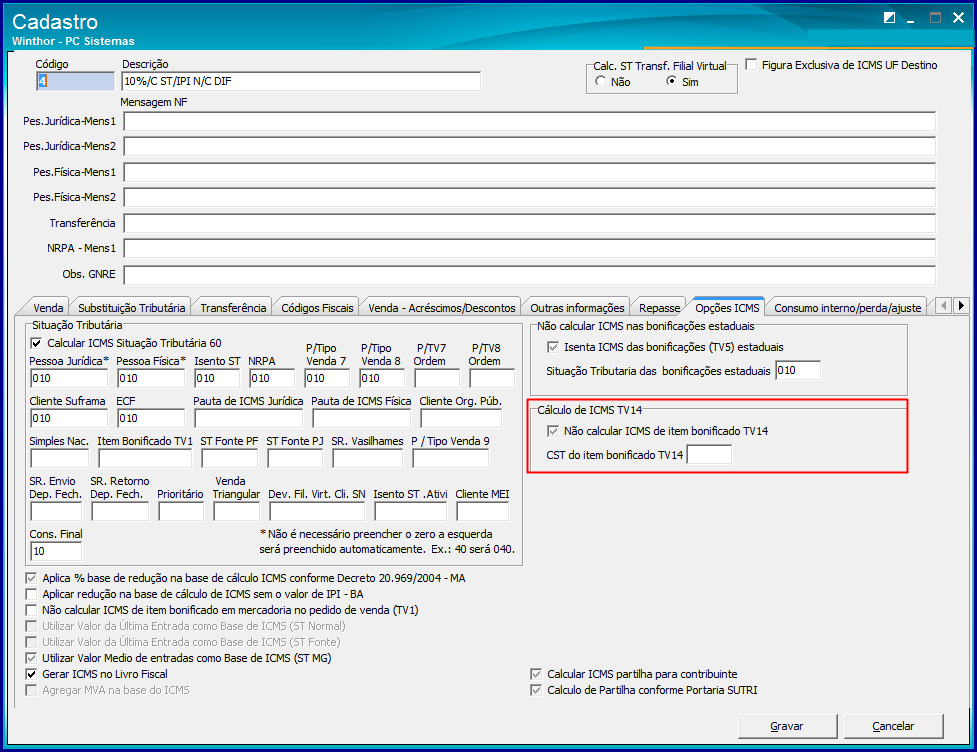Switch to Códigos Fiscais tab
The height and width of the screenshot is (752, 977).
[x=317, y=308]
